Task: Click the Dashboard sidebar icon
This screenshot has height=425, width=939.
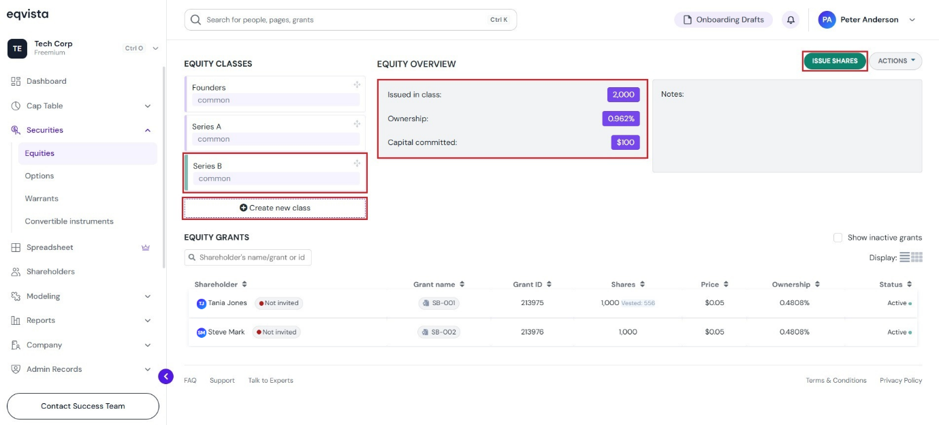Action: tap(16, 81)
